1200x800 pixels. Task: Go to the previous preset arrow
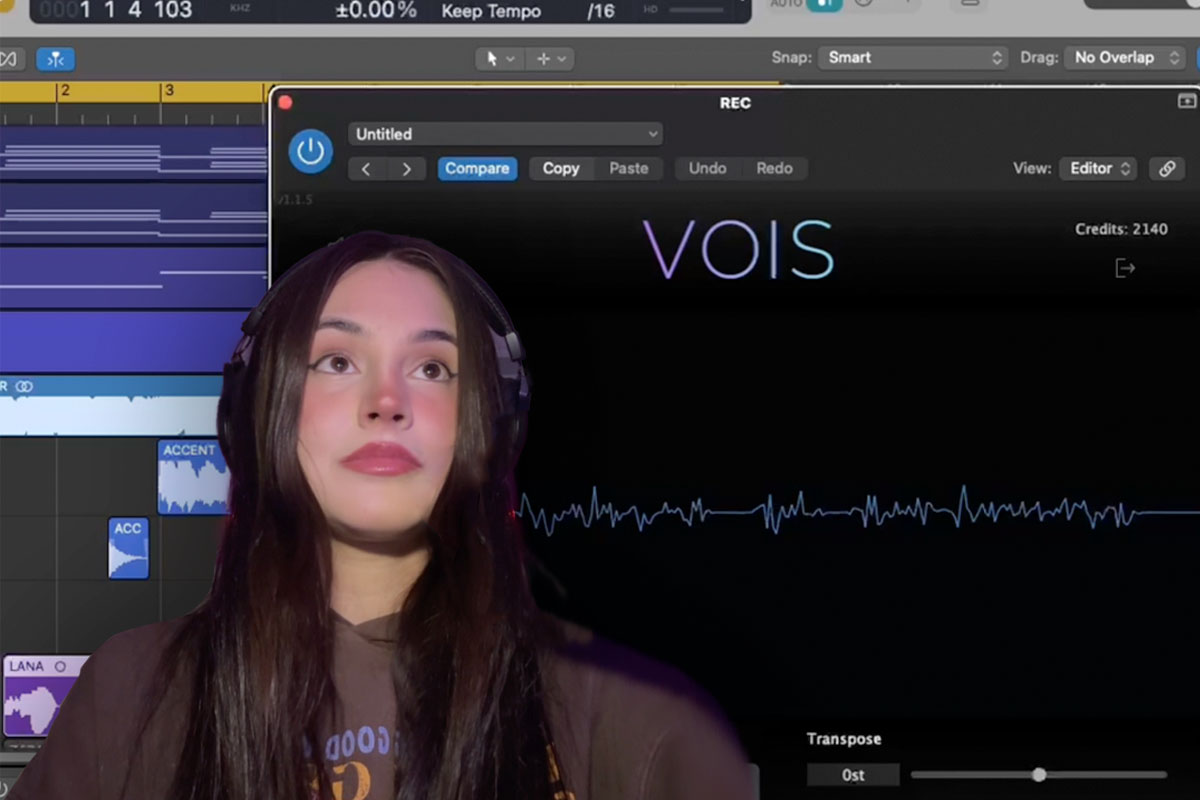(x=366, y=169)
